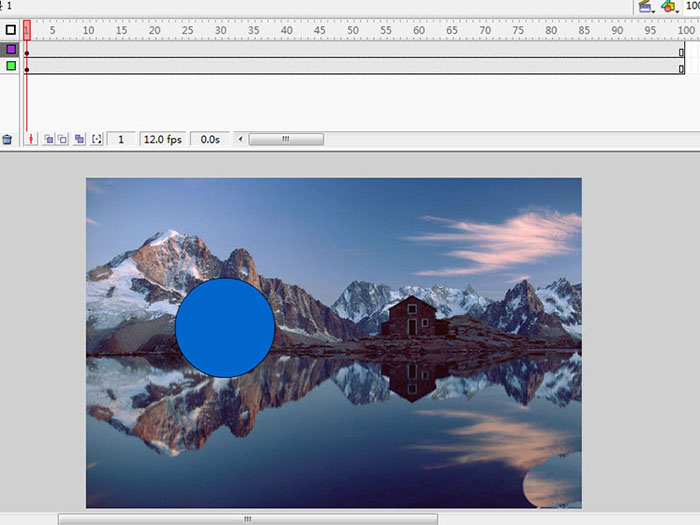Click the Center Frame button
The image size is (700, 525).
31,140
